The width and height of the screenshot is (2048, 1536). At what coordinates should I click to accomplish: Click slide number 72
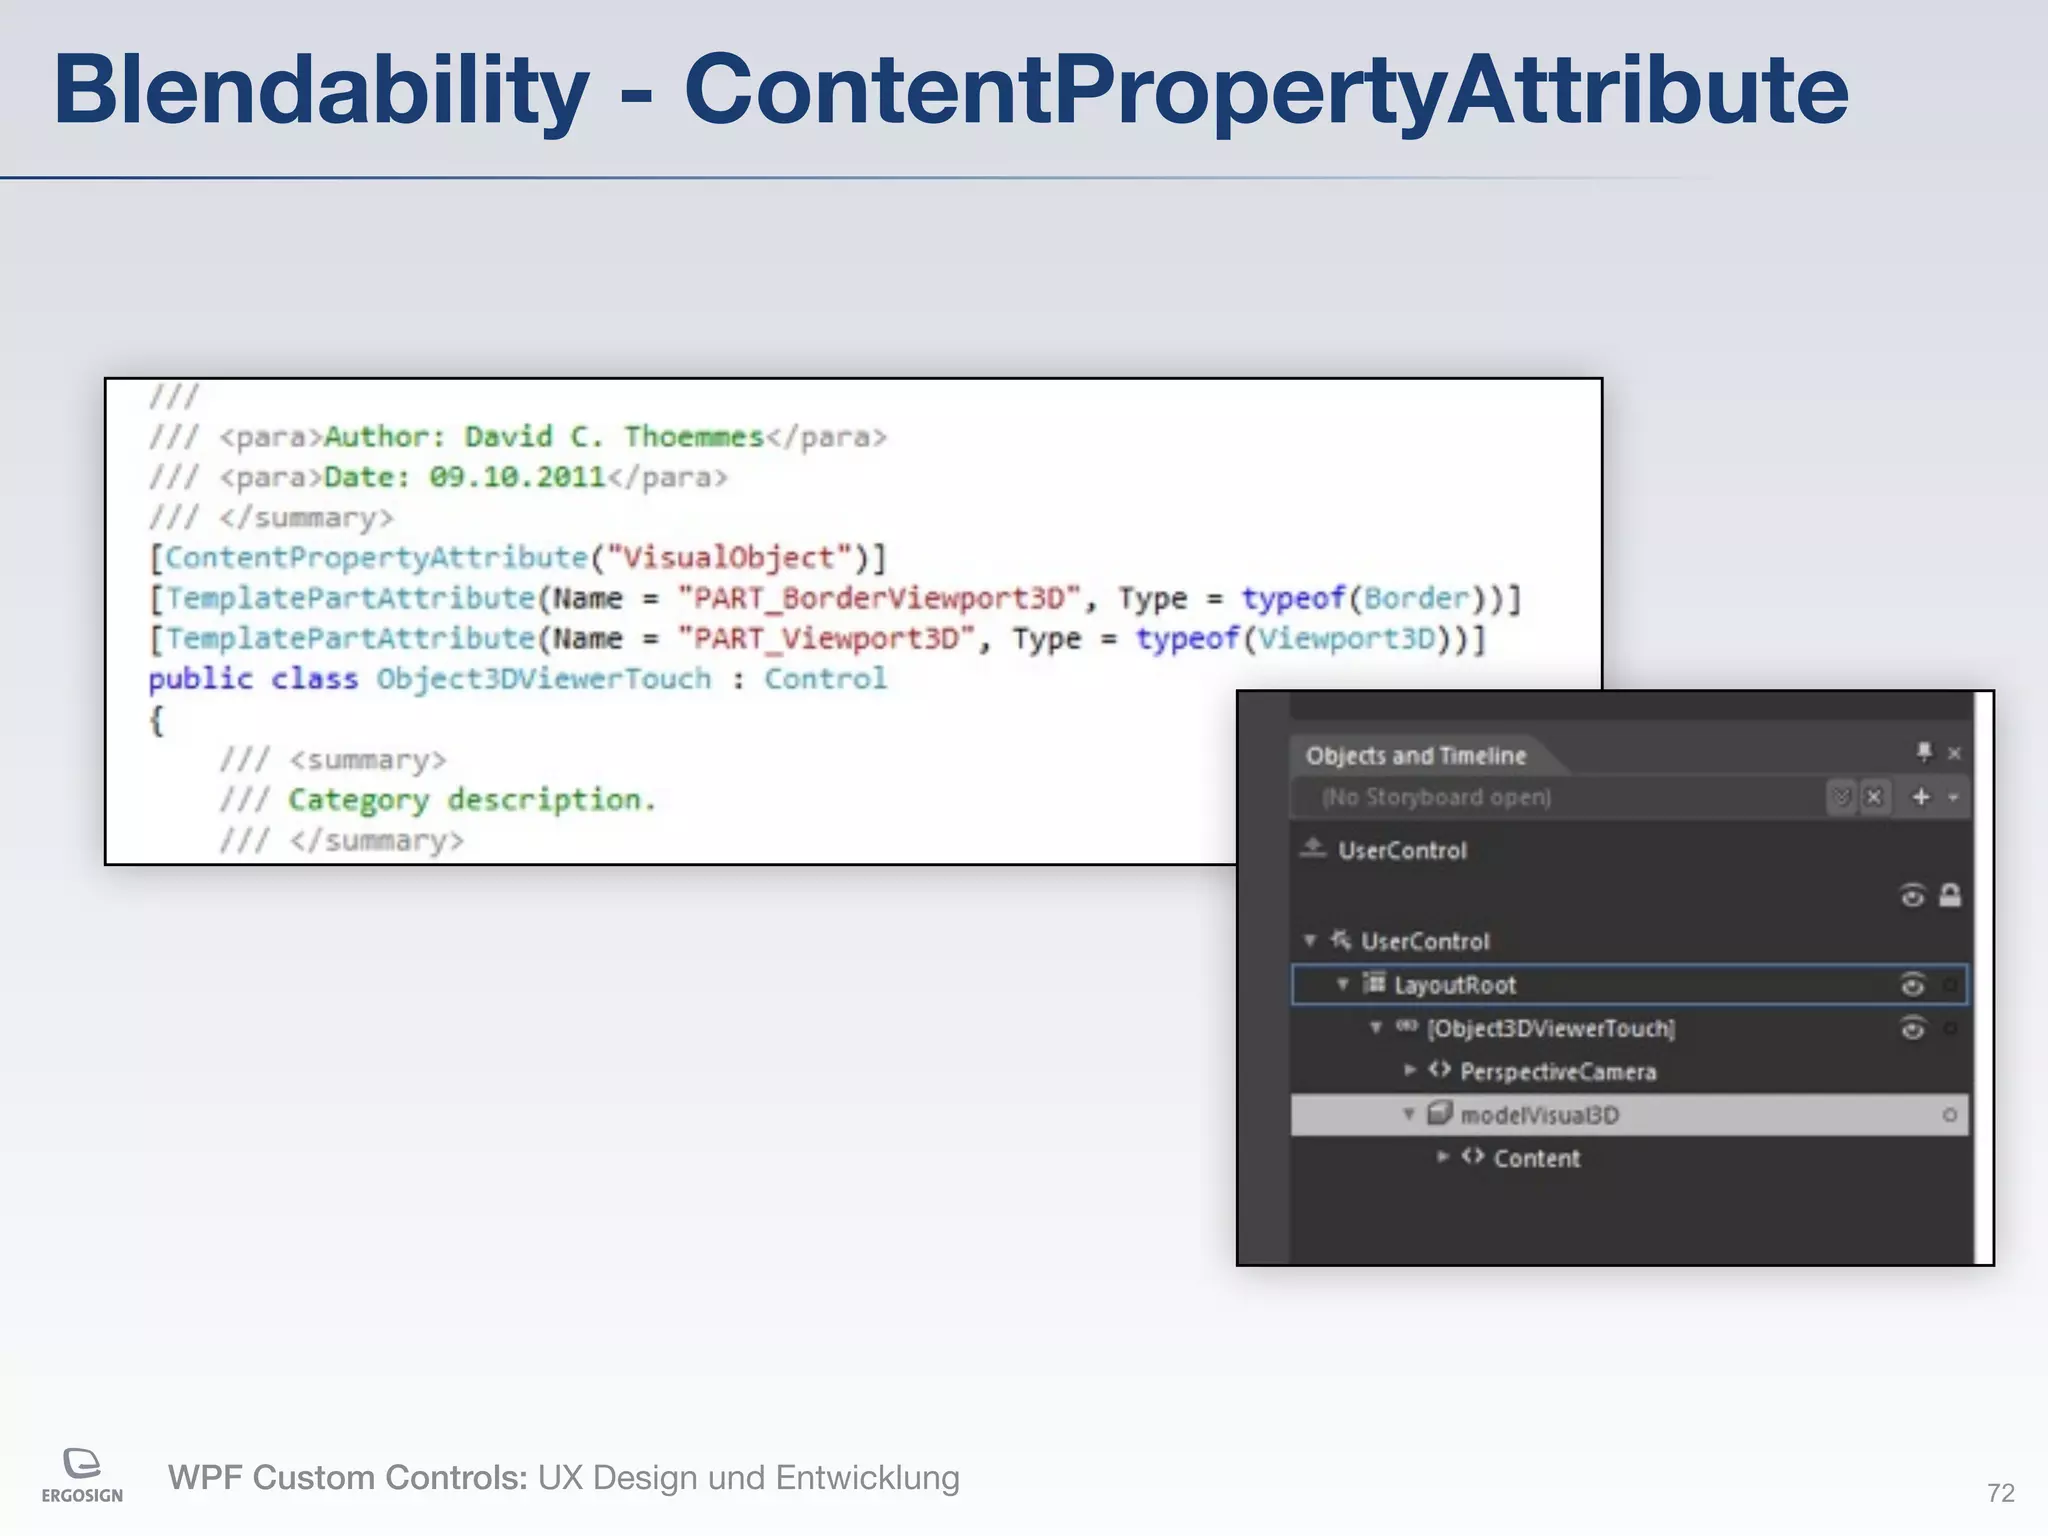pyautogui.click(x=2001, y=1493)
